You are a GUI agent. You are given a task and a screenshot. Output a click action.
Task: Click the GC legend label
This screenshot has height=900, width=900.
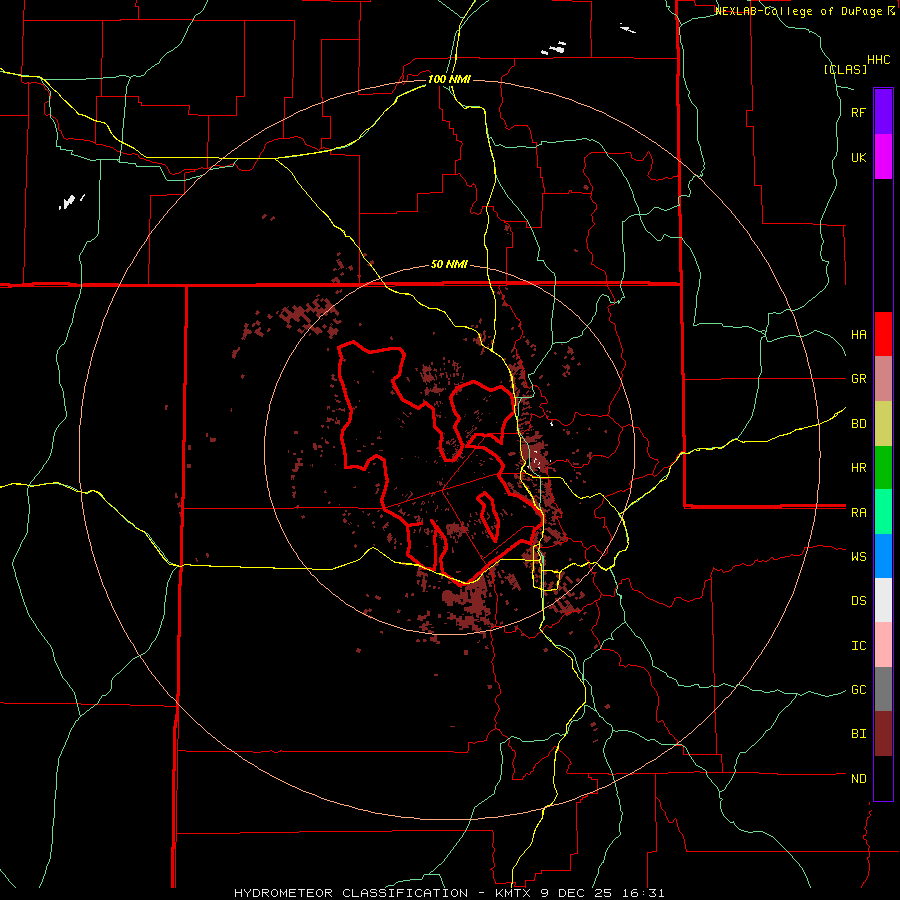click(x=859, y=690)
